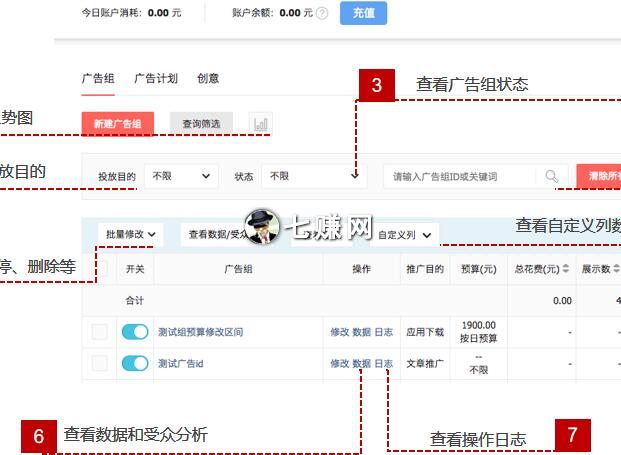
Task: Click 日志 for 测试广告id
Action: 383,363
